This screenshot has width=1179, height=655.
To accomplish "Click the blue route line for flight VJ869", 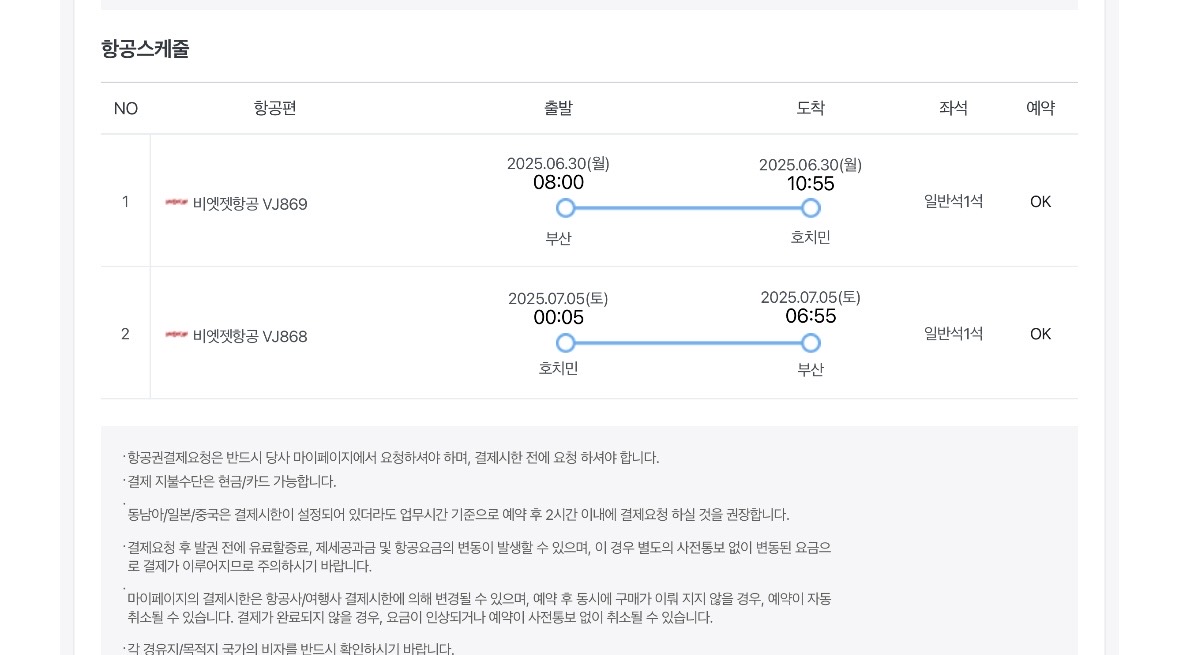I will pyautogui.click(x=688, y=208).
